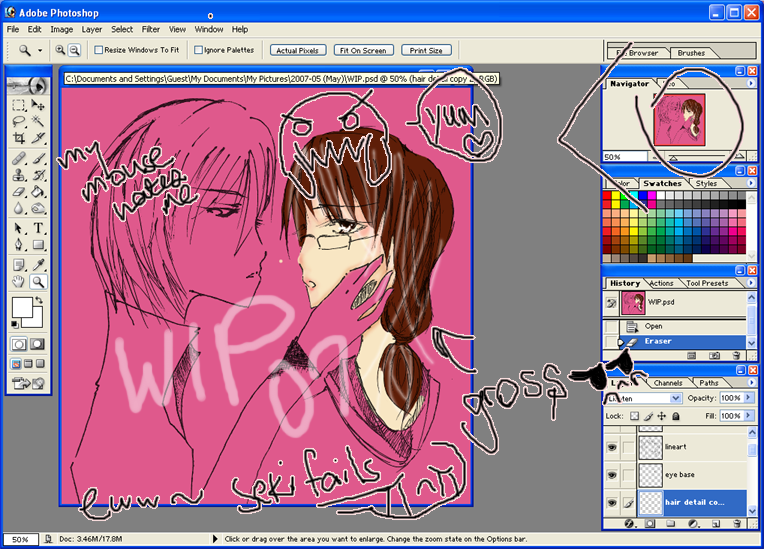Image resolution: width=764 pixels, height=549 pixels.
Task: Open the Layers panel flyout menu
Action: (751, 382)
